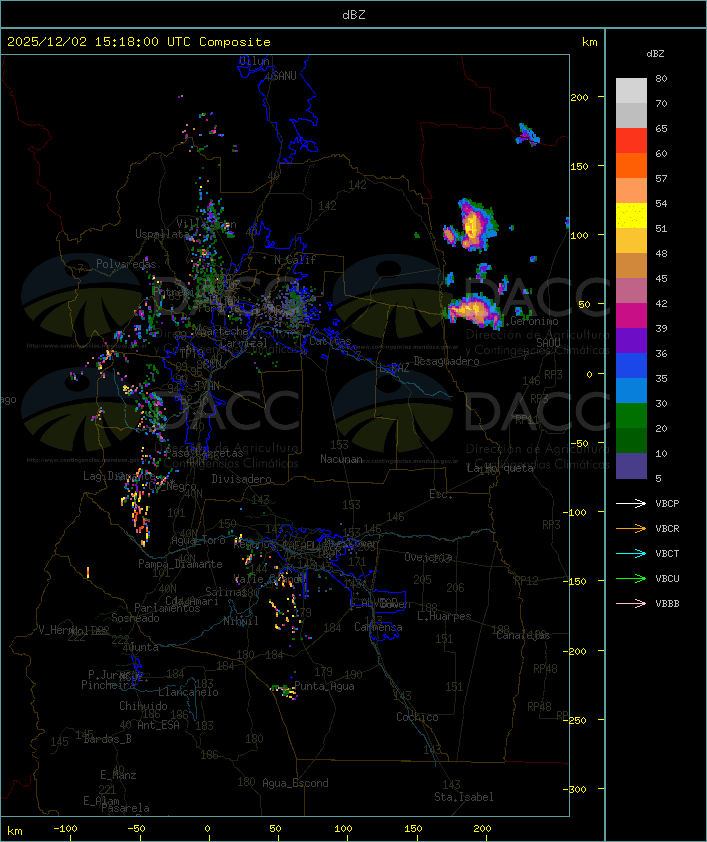Image resolution: width=707 pixels, height=842 pixels.
Task: Click the 'Desaguadero' map label
Action: coord(446,361)
